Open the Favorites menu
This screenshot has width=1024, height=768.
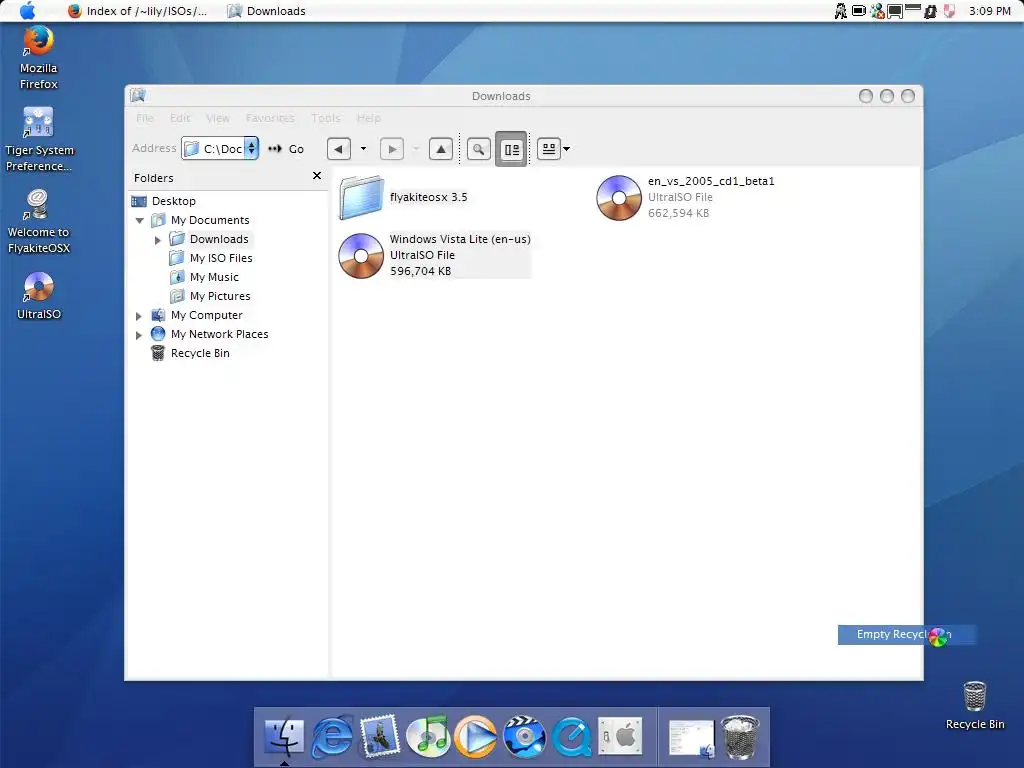pyautogui.click(x=270, y=118)
